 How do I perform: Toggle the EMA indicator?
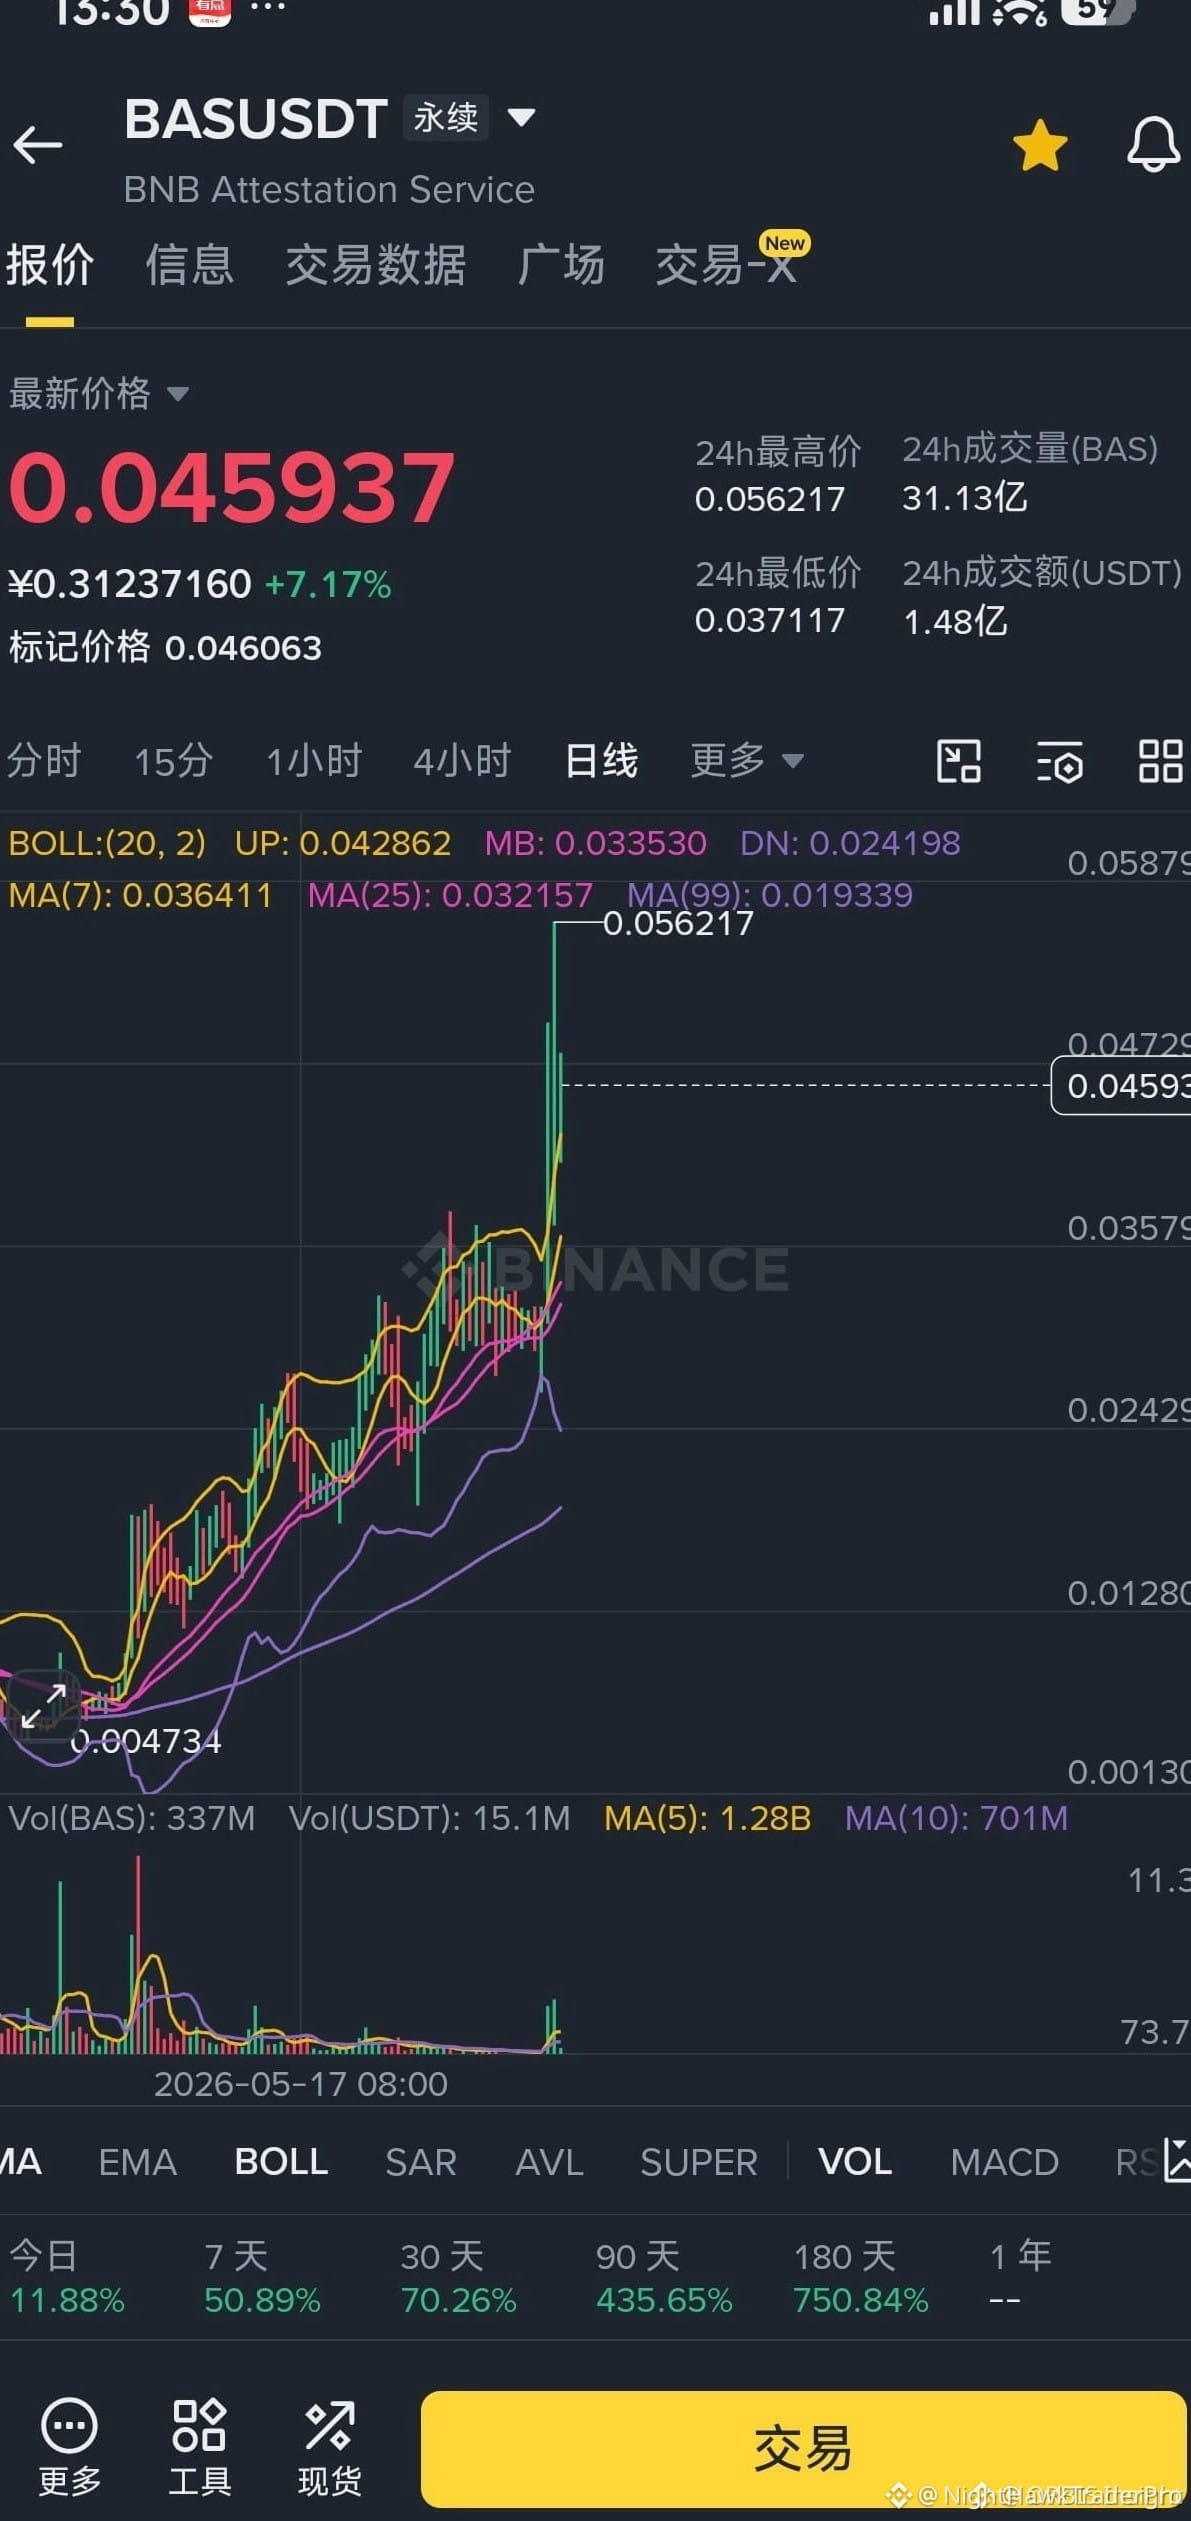[x=138, y=2162]
